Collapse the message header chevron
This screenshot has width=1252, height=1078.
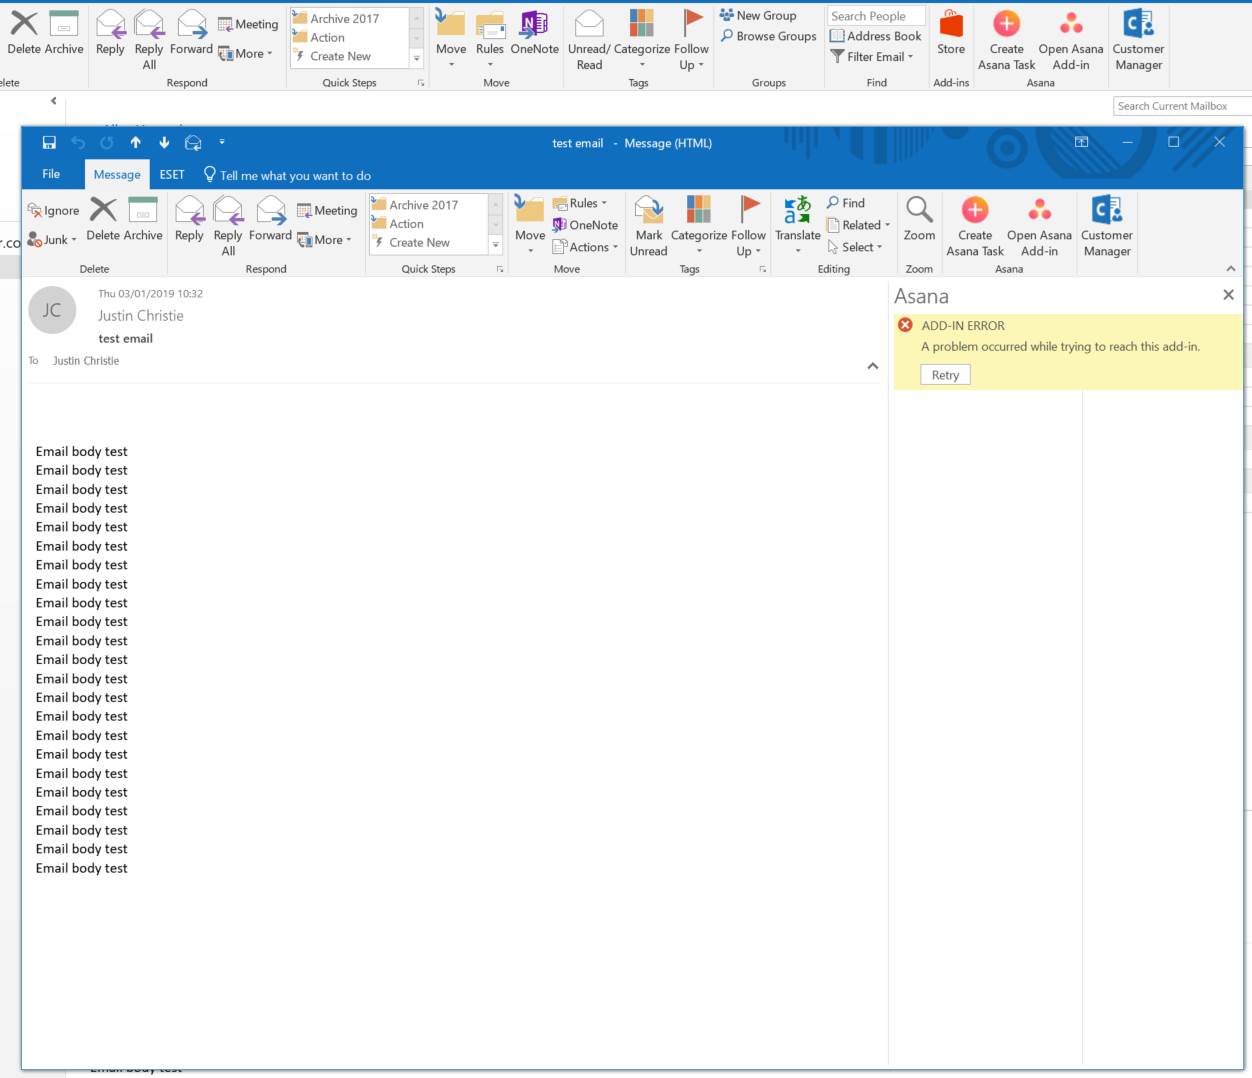tap(873, 366)
